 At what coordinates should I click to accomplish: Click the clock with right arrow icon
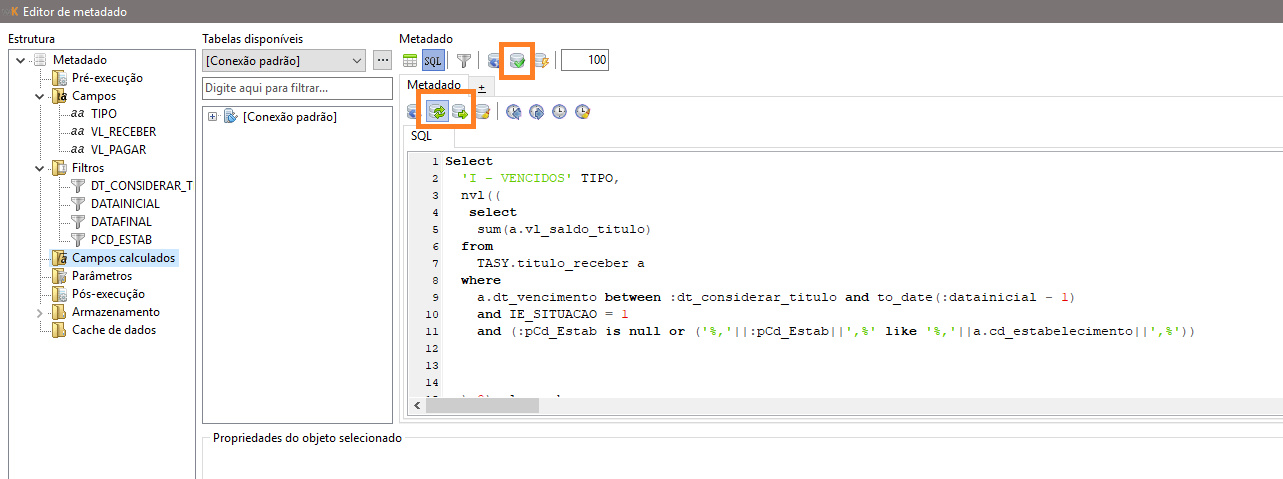536,111
